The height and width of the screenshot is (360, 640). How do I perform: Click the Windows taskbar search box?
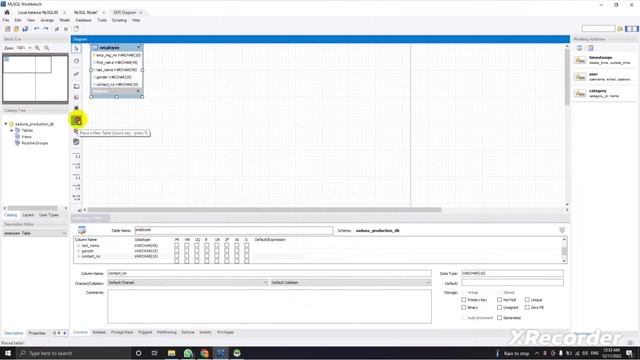(x=73, y=353)
